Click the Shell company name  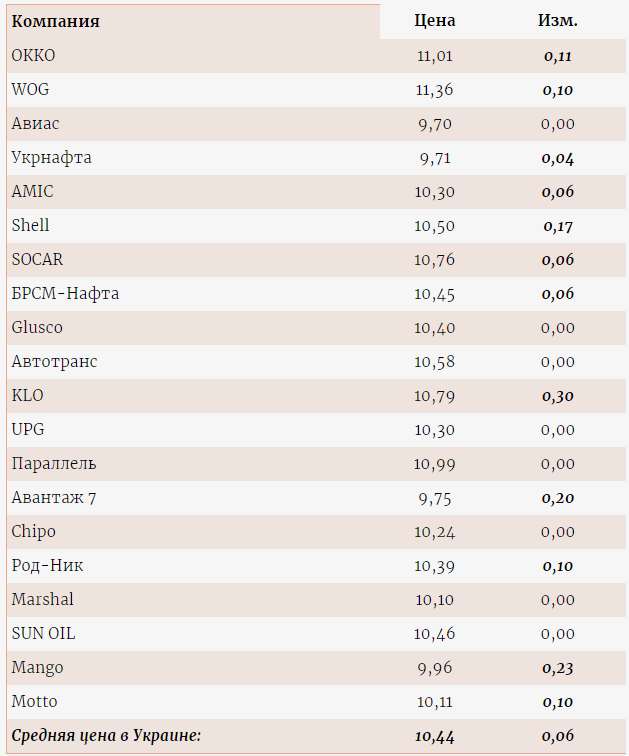(30, 225)
